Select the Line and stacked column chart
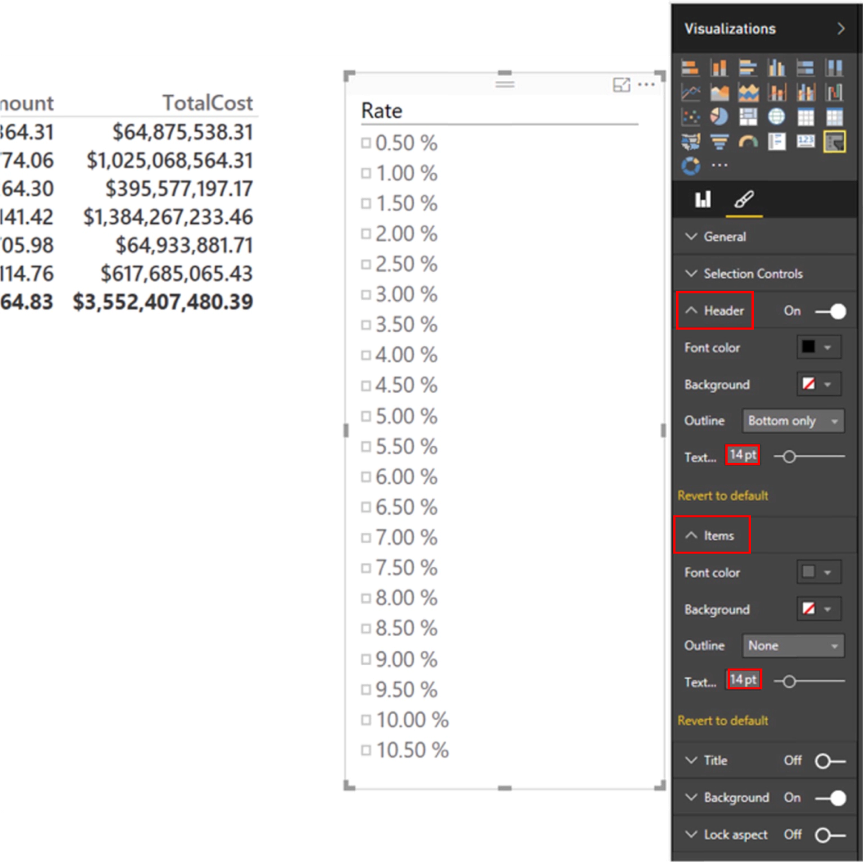This screenshot has width=863, height=862. pos(777,92)
